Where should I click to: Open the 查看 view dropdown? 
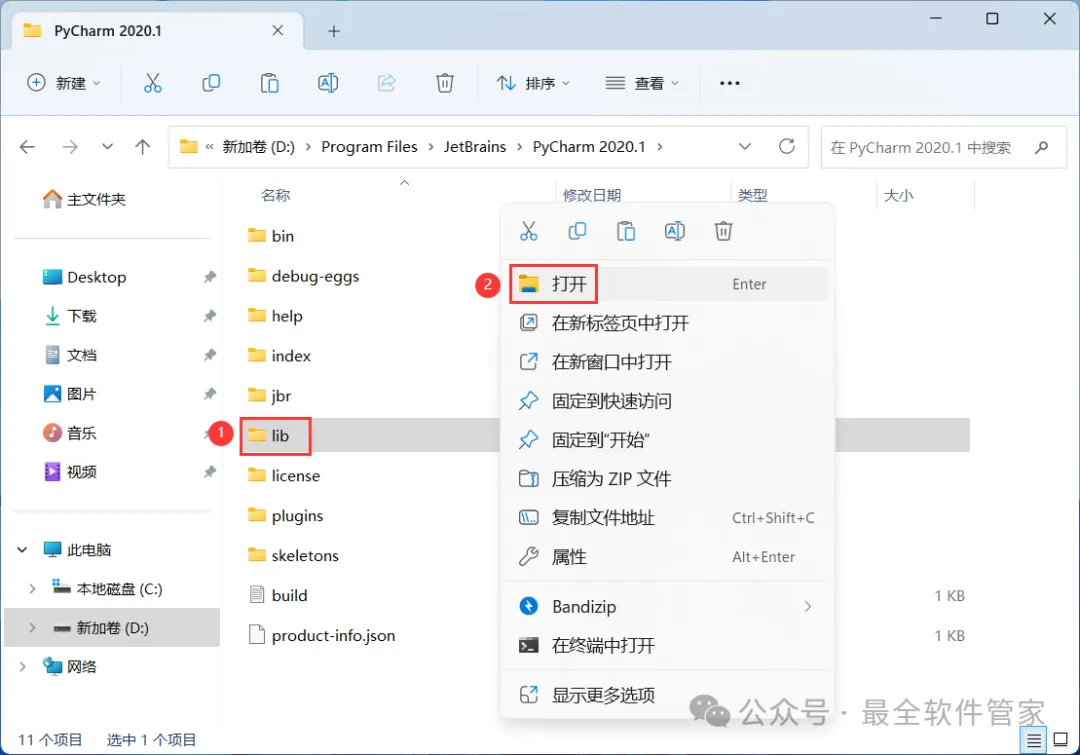pyautogui.click(x=642, y=83)
